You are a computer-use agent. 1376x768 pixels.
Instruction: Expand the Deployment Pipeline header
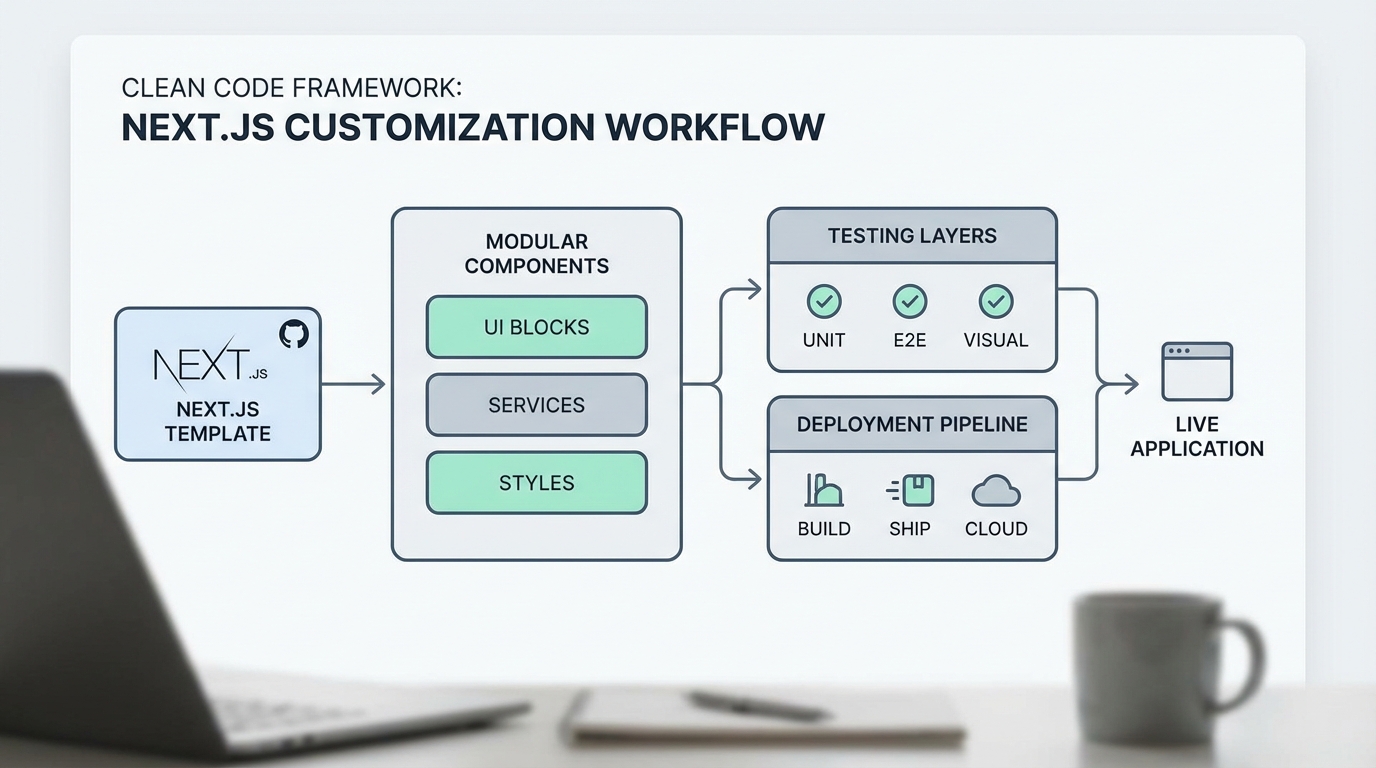(911, 424)
